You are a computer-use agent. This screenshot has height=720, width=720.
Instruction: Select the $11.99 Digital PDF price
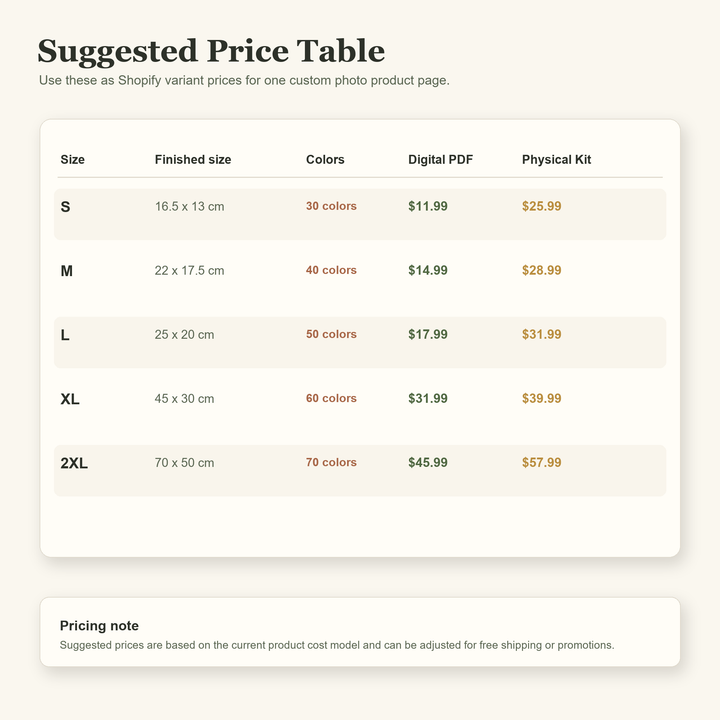click(x=428, y=206)
